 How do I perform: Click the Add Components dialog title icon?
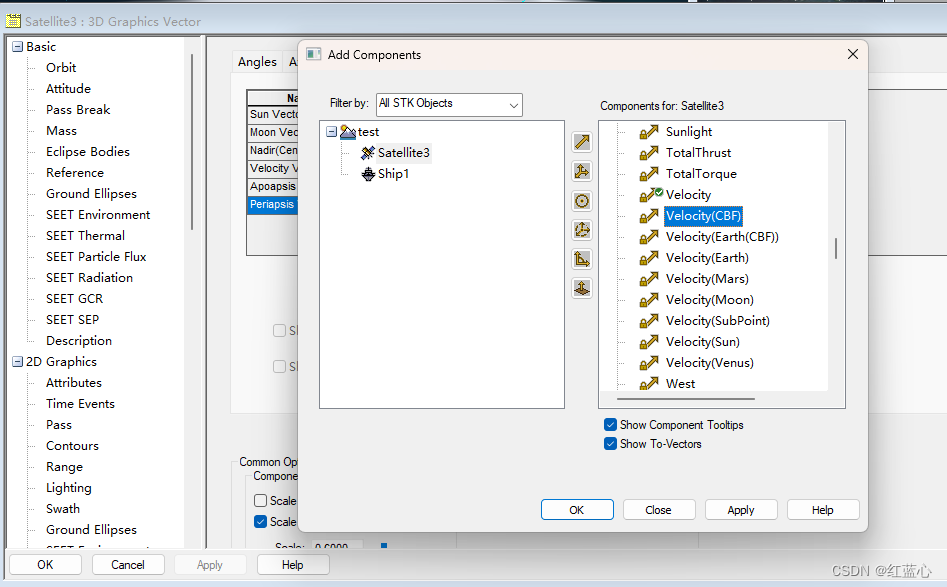coord(313,54)
